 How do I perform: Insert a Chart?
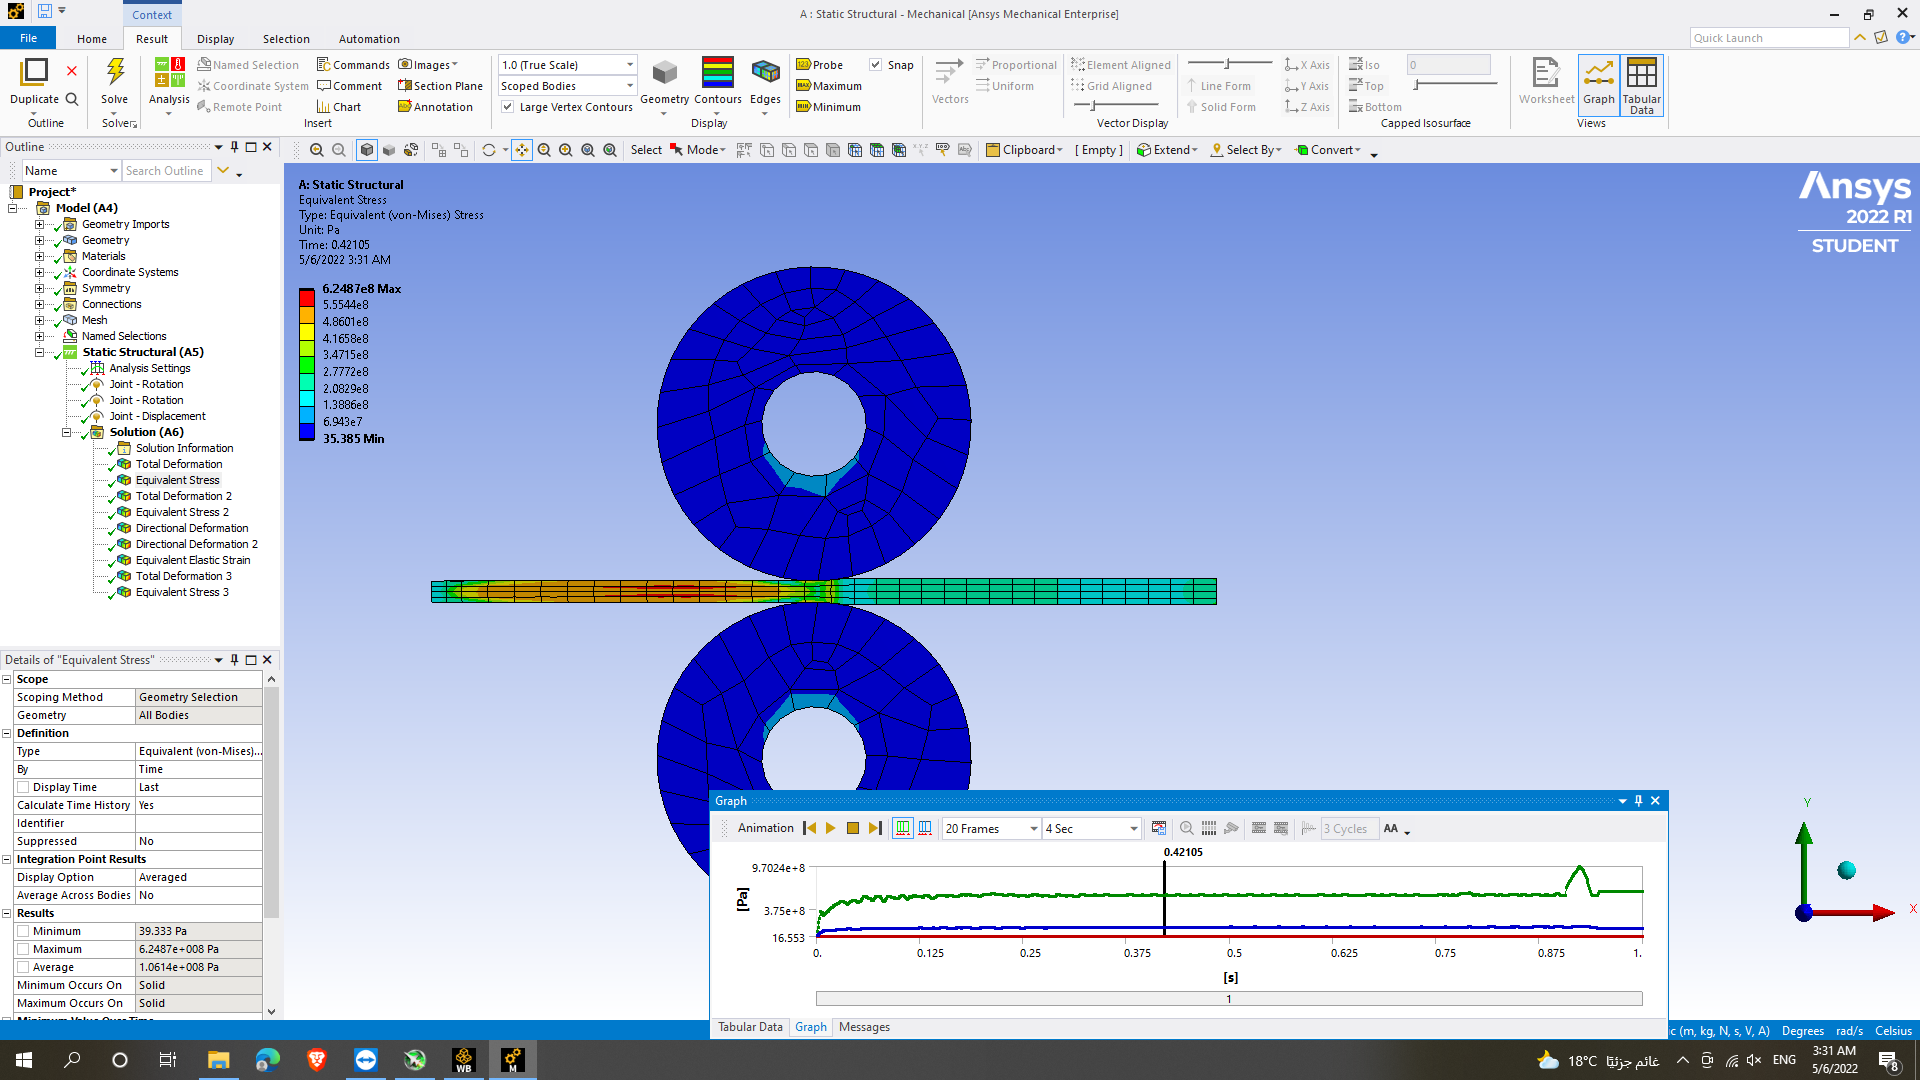point(339,107)
